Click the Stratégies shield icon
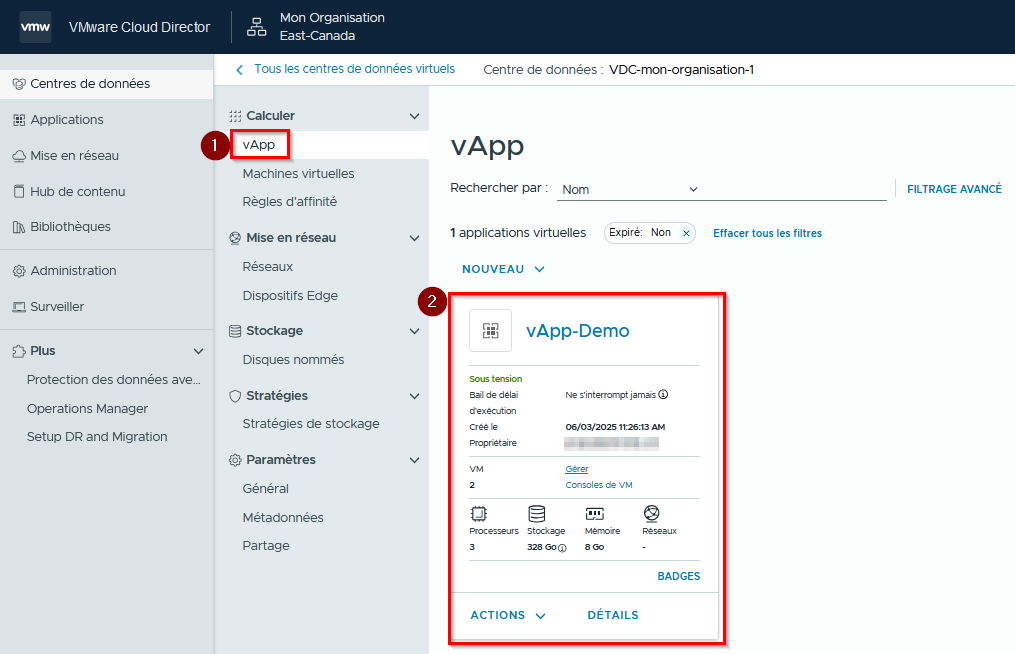 pyautogui.click(x=235, y=396)
